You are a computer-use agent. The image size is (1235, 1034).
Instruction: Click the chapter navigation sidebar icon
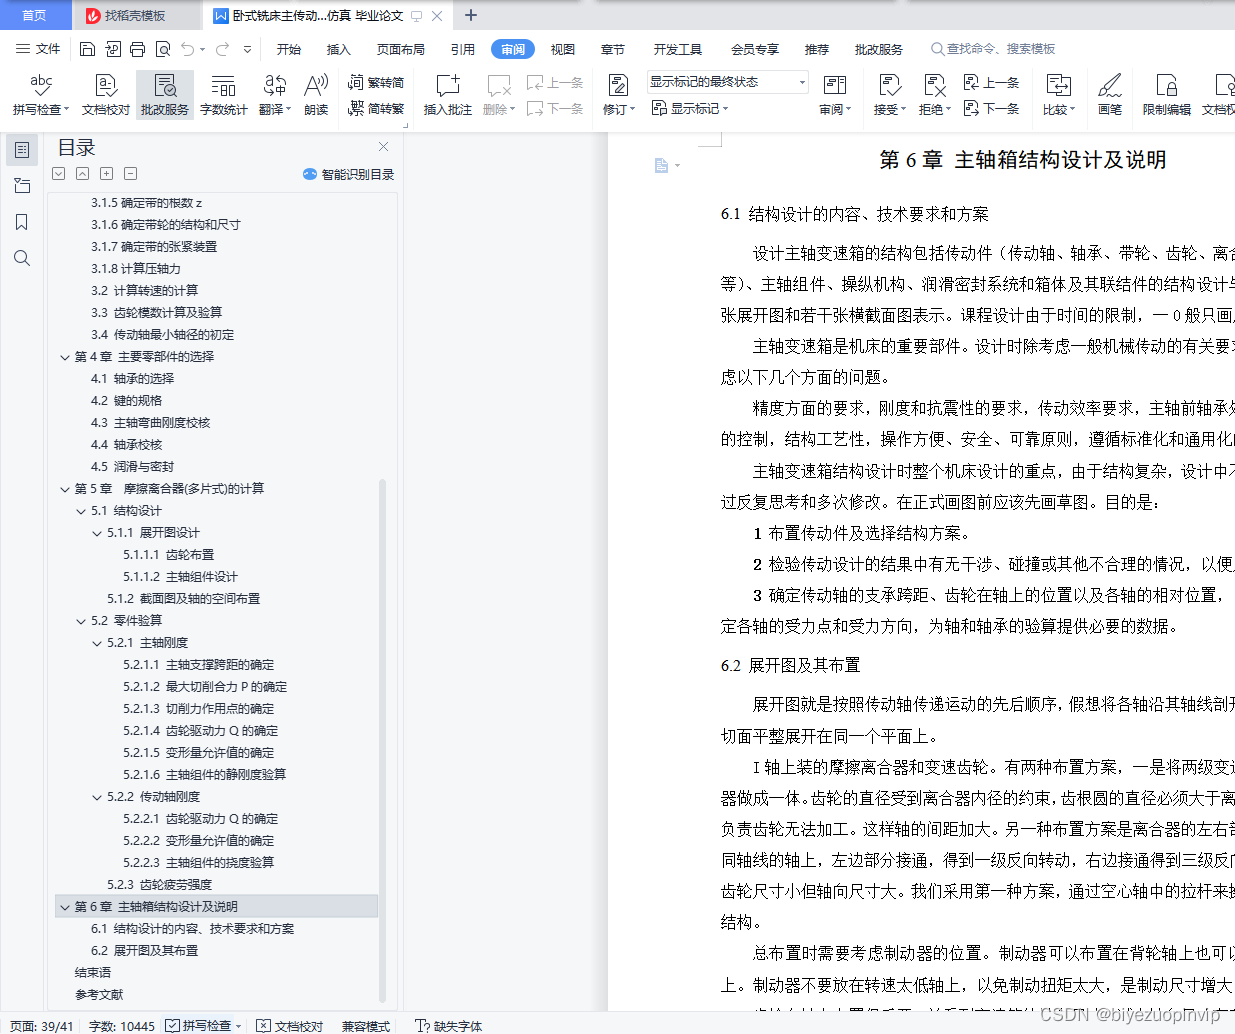click(22, 186)
